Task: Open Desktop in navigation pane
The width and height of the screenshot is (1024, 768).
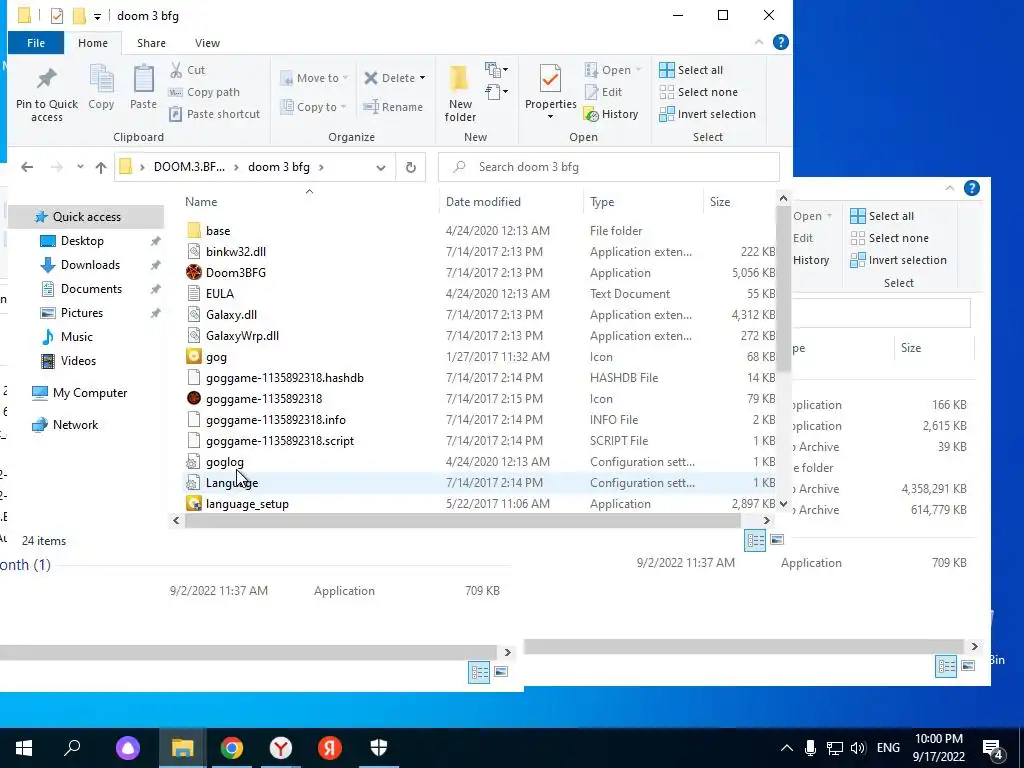Action: (82, 241)
